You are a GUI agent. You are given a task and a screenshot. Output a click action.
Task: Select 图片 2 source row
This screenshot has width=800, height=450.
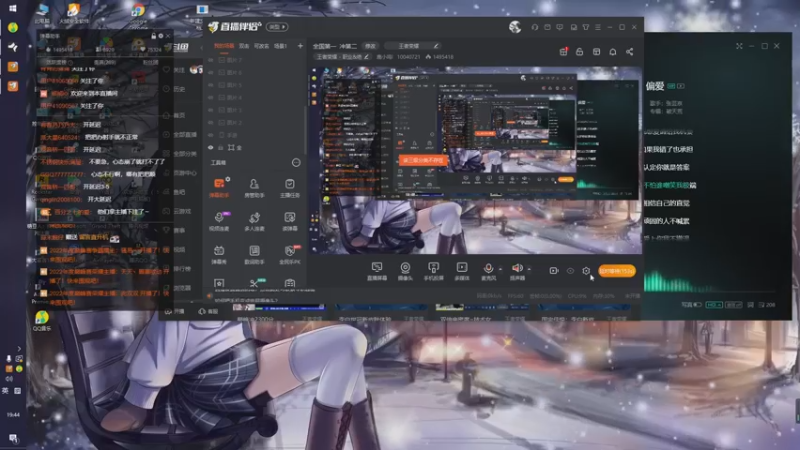tap(256, 122)
